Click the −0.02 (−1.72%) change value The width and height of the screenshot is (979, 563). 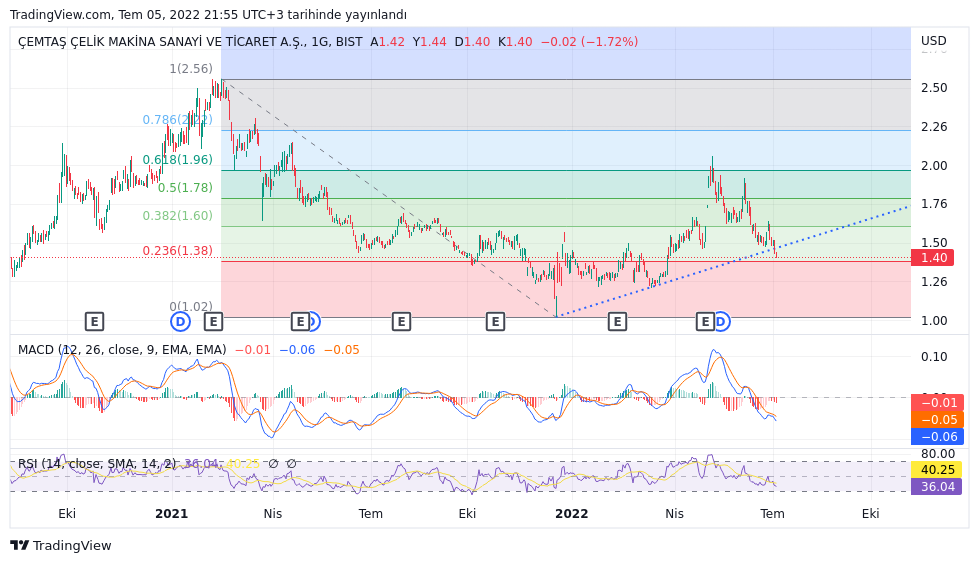point(589,42)
